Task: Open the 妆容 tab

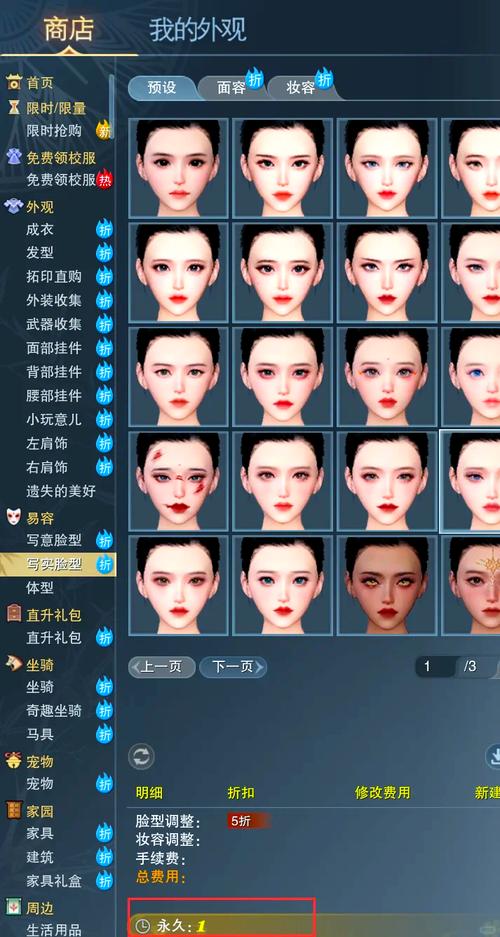Action: [x=300, y=88]
